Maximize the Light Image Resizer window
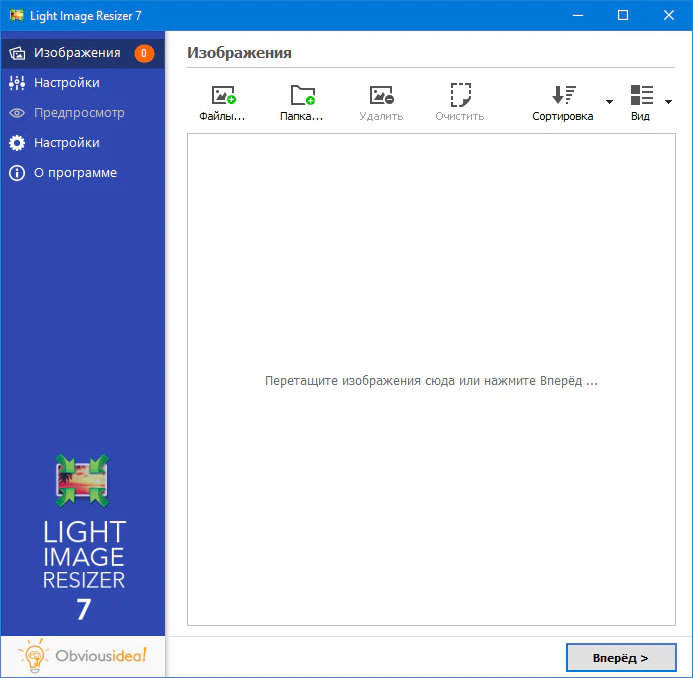The height and width of the screenshot is (678, 693). 623,15
